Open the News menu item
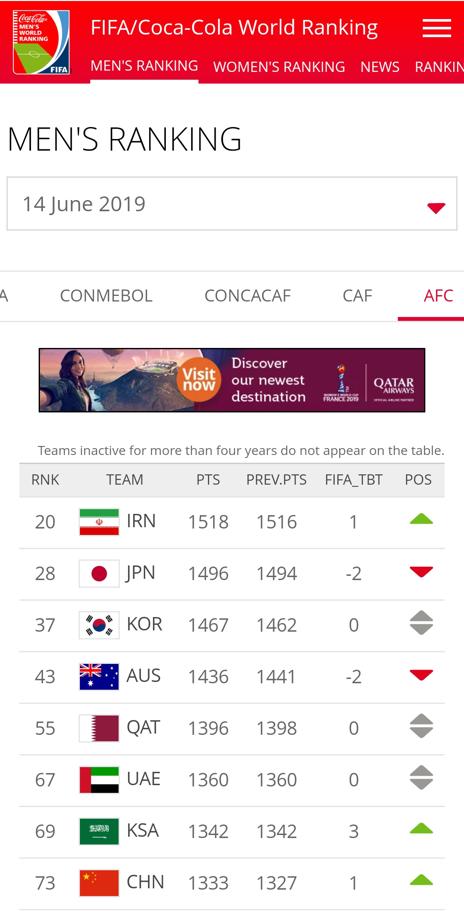This screenshot has height=911, width=464. (x=380, y=67)
